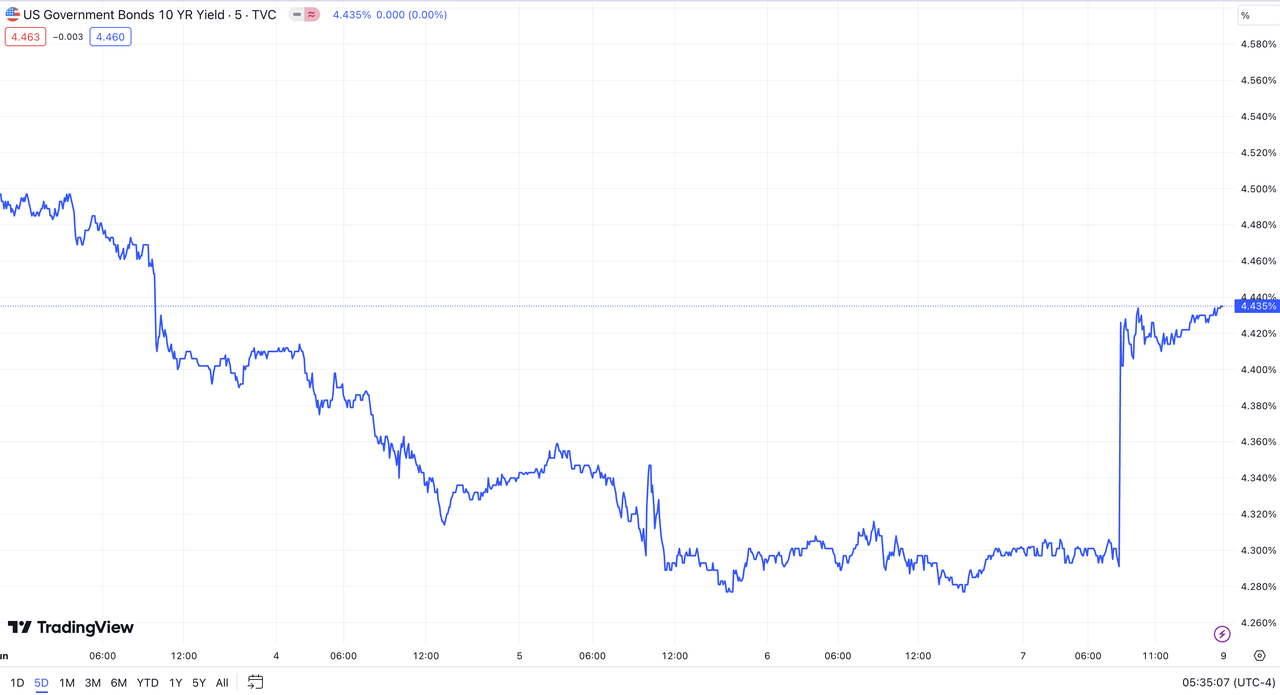The width and height of the screenshot is (1280, 695).
Task: Click the red 4.463 sell price button
Action: coord(25,37)
